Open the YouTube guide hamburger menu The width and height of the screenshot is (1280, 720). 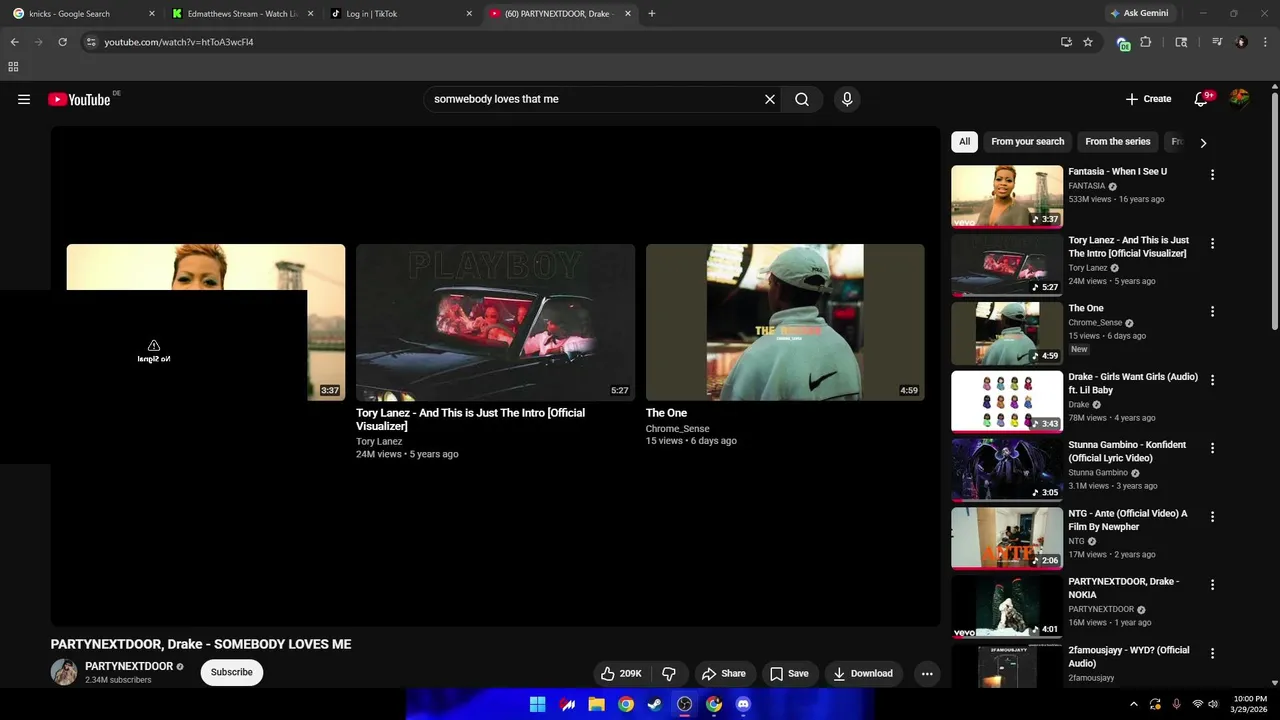24,99
